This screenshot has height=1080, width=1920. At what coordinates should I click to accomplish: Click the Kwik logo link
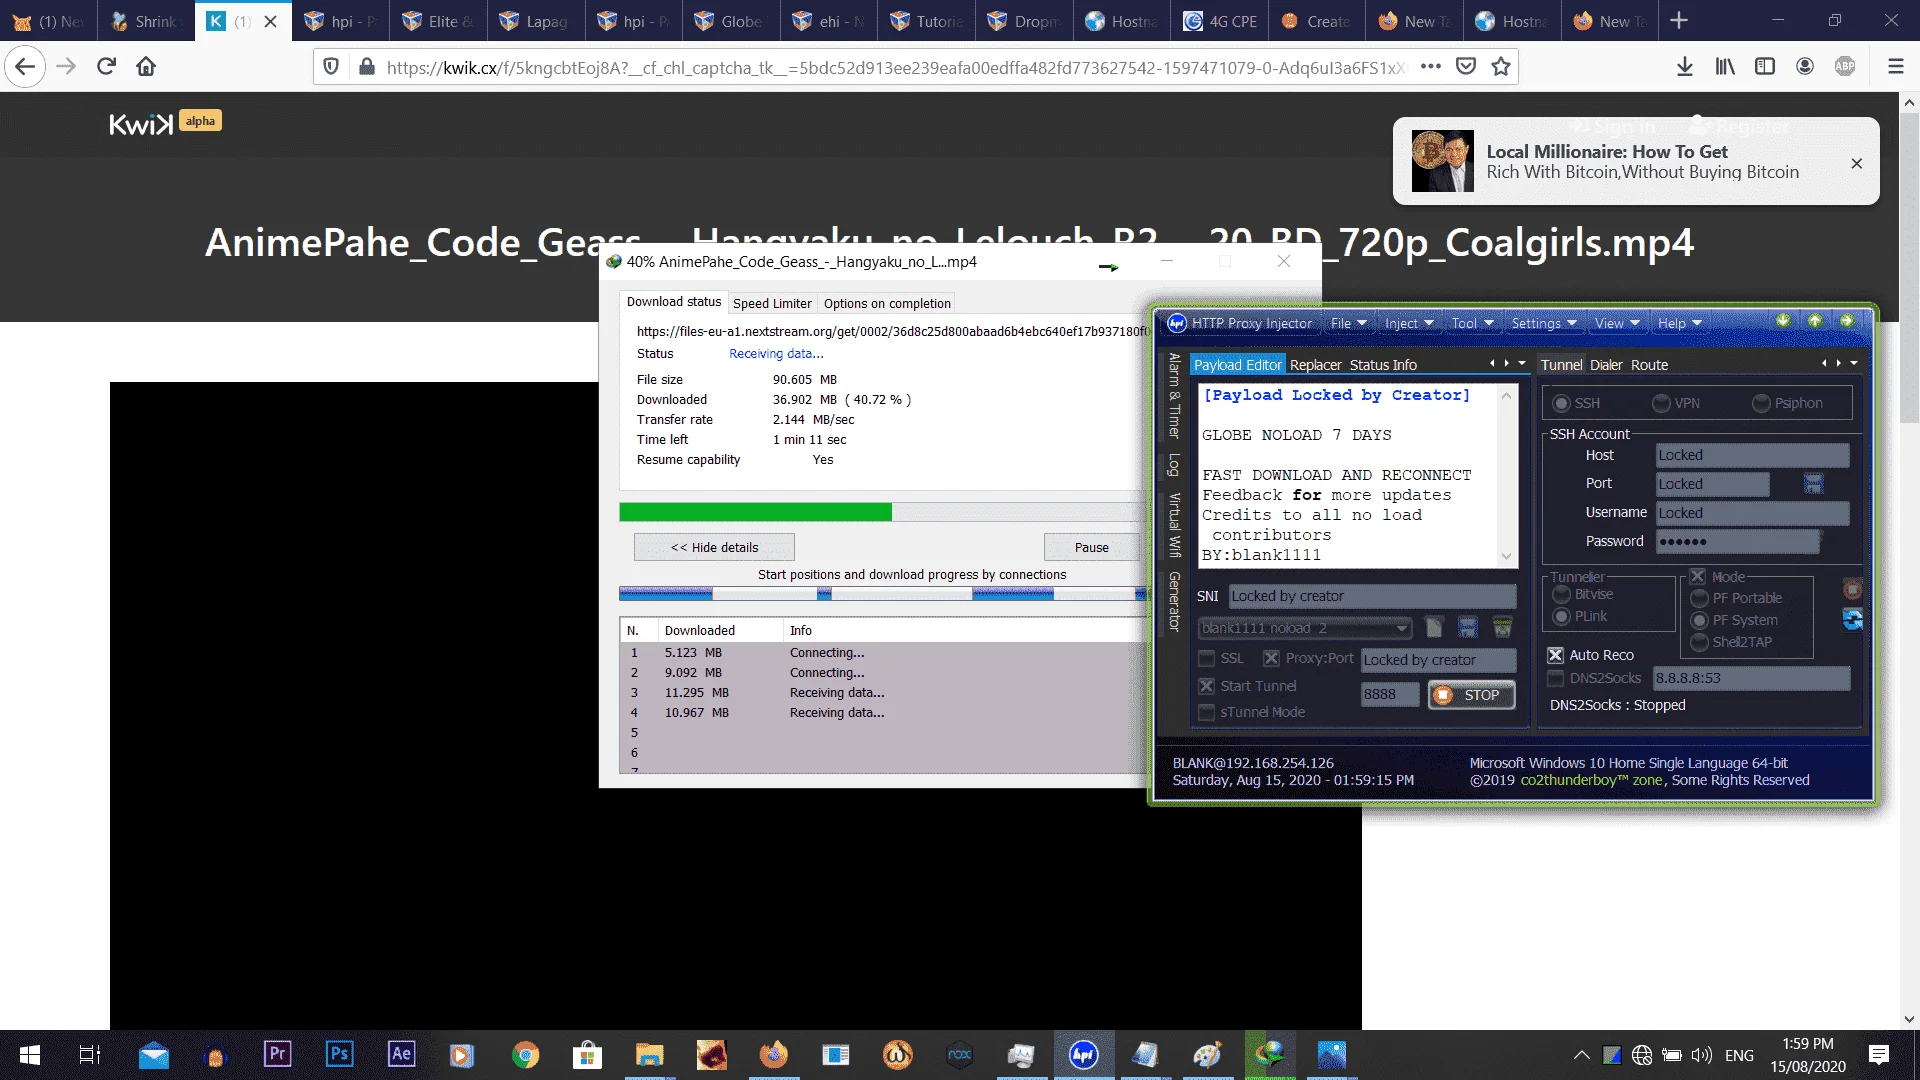(x=141, y=123)
